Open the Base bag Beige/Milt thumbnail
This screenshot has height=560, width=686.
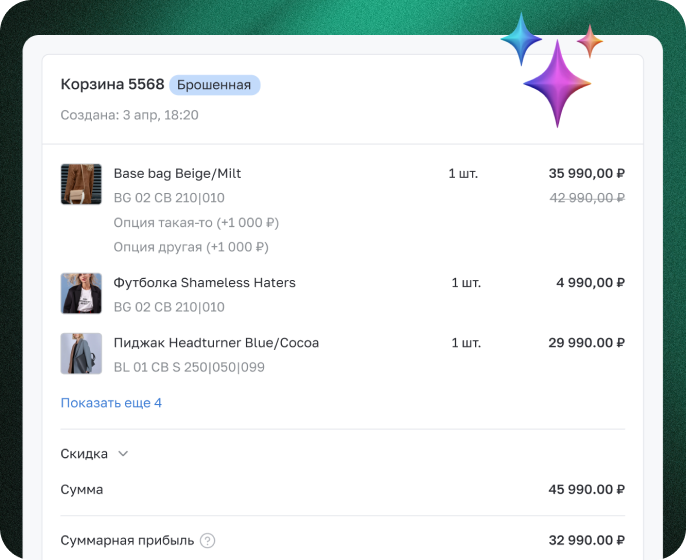point(81,184)
